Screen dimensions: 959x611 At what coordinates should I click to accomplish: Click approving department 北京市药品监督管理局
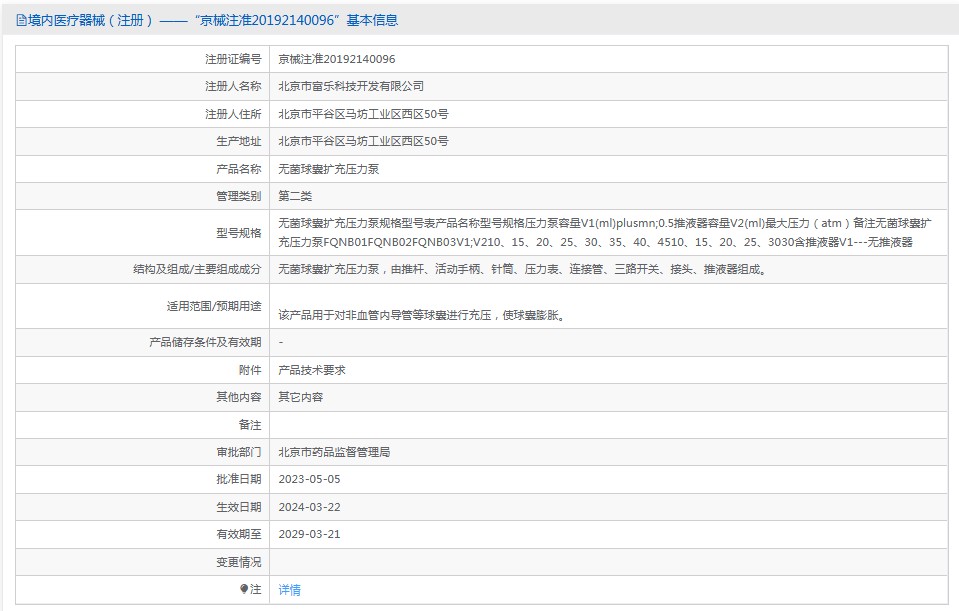coord(334,452)
